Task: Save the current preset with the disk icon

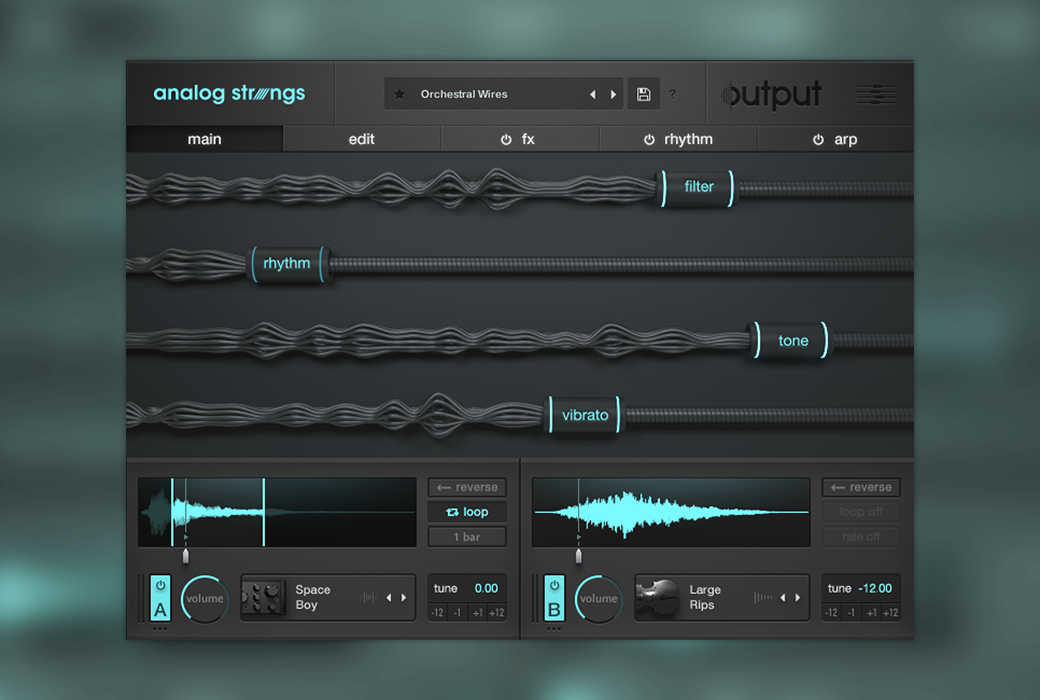Action: coord(643,94)
